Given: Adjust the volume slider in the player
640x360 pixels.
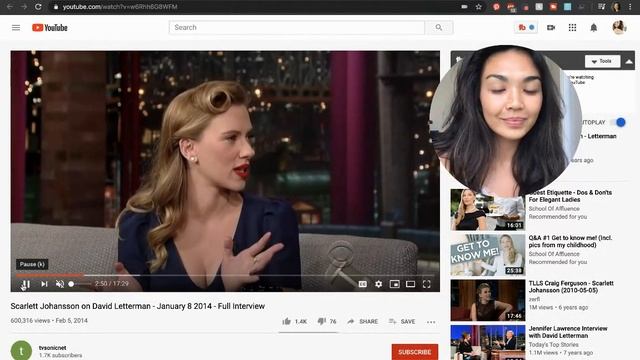Looking at the screenshot, I should (x=80, y=284).
